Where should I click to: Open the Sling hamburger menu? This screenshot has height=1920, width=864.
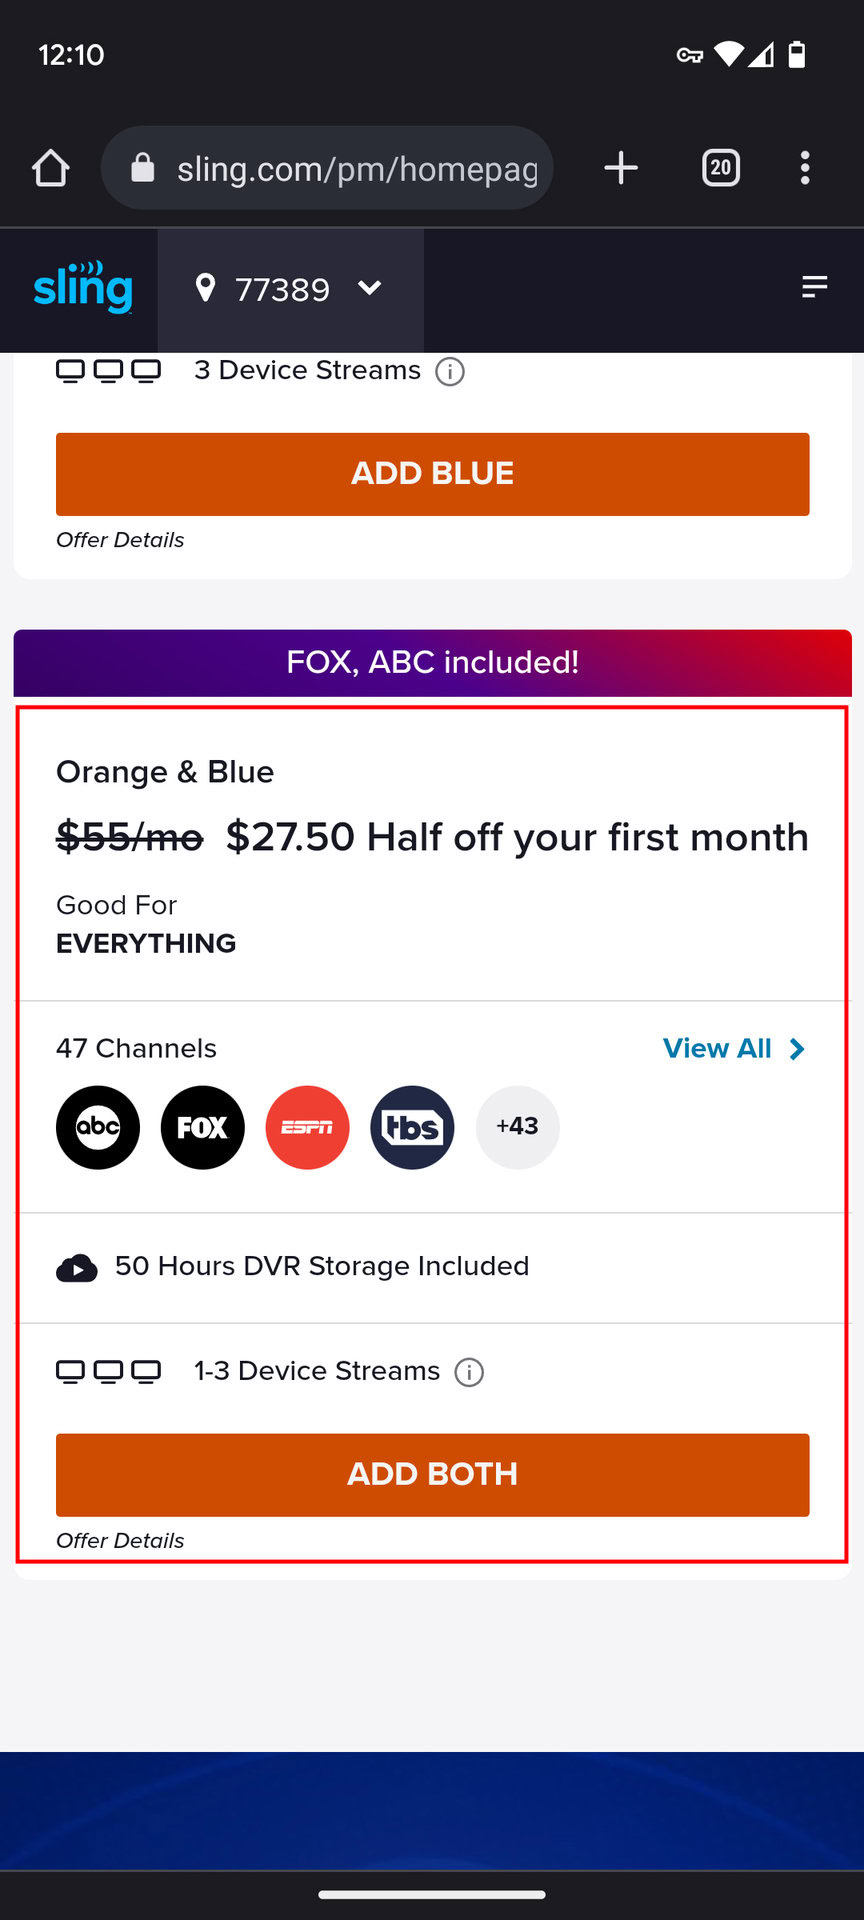point(814,288)
